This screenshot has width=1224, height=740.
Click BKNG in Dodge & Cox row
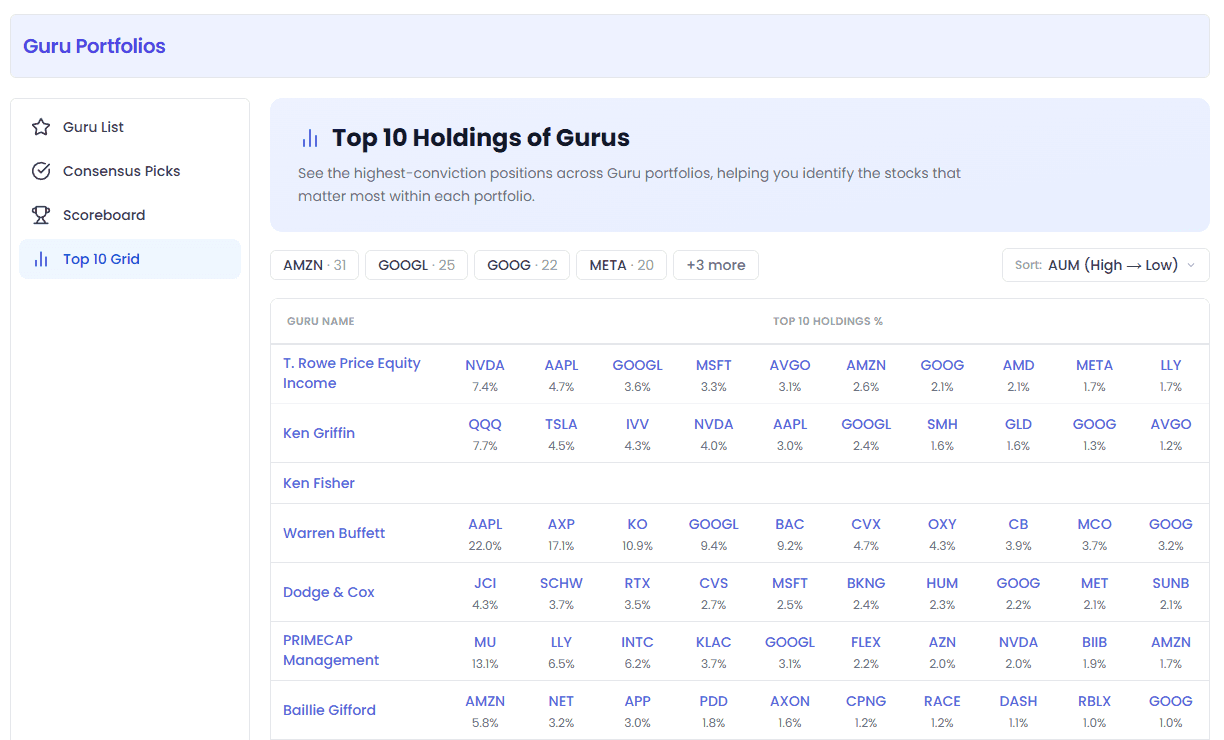(x=866, y=583)
